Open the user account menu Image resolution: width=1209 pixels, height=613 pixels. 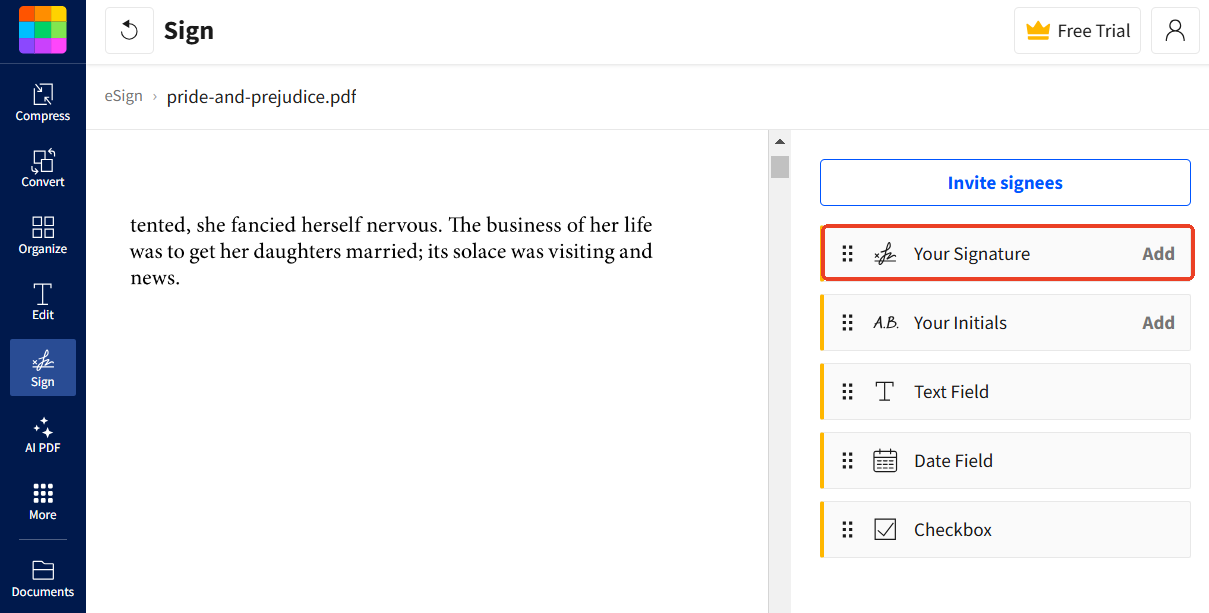1175,30
